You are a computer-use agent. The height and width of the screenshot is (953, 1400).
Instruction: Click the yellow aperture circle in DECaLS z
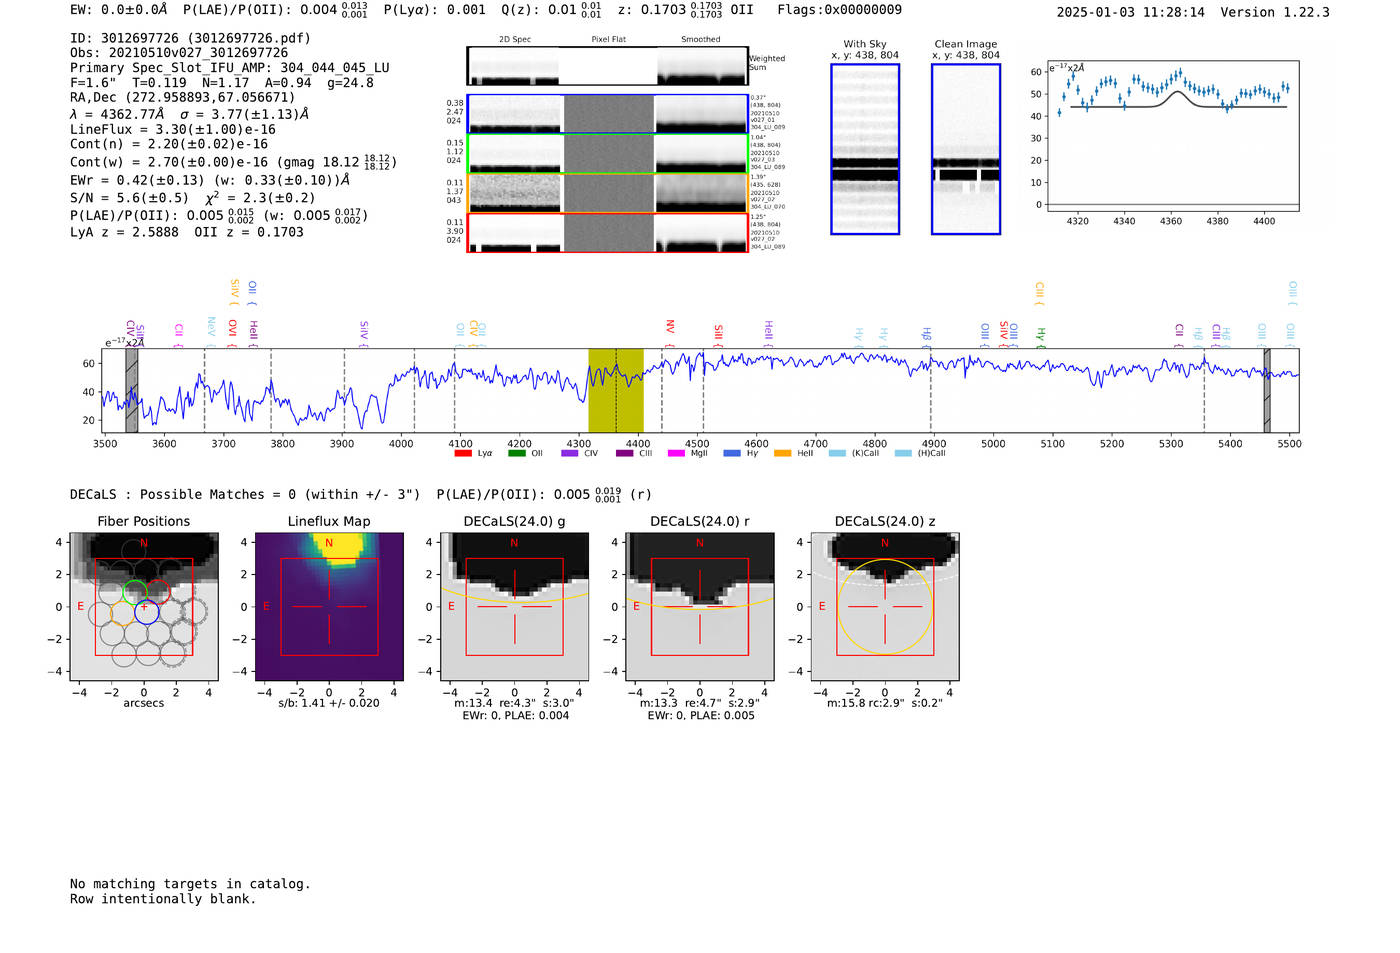tap(885, 607)
